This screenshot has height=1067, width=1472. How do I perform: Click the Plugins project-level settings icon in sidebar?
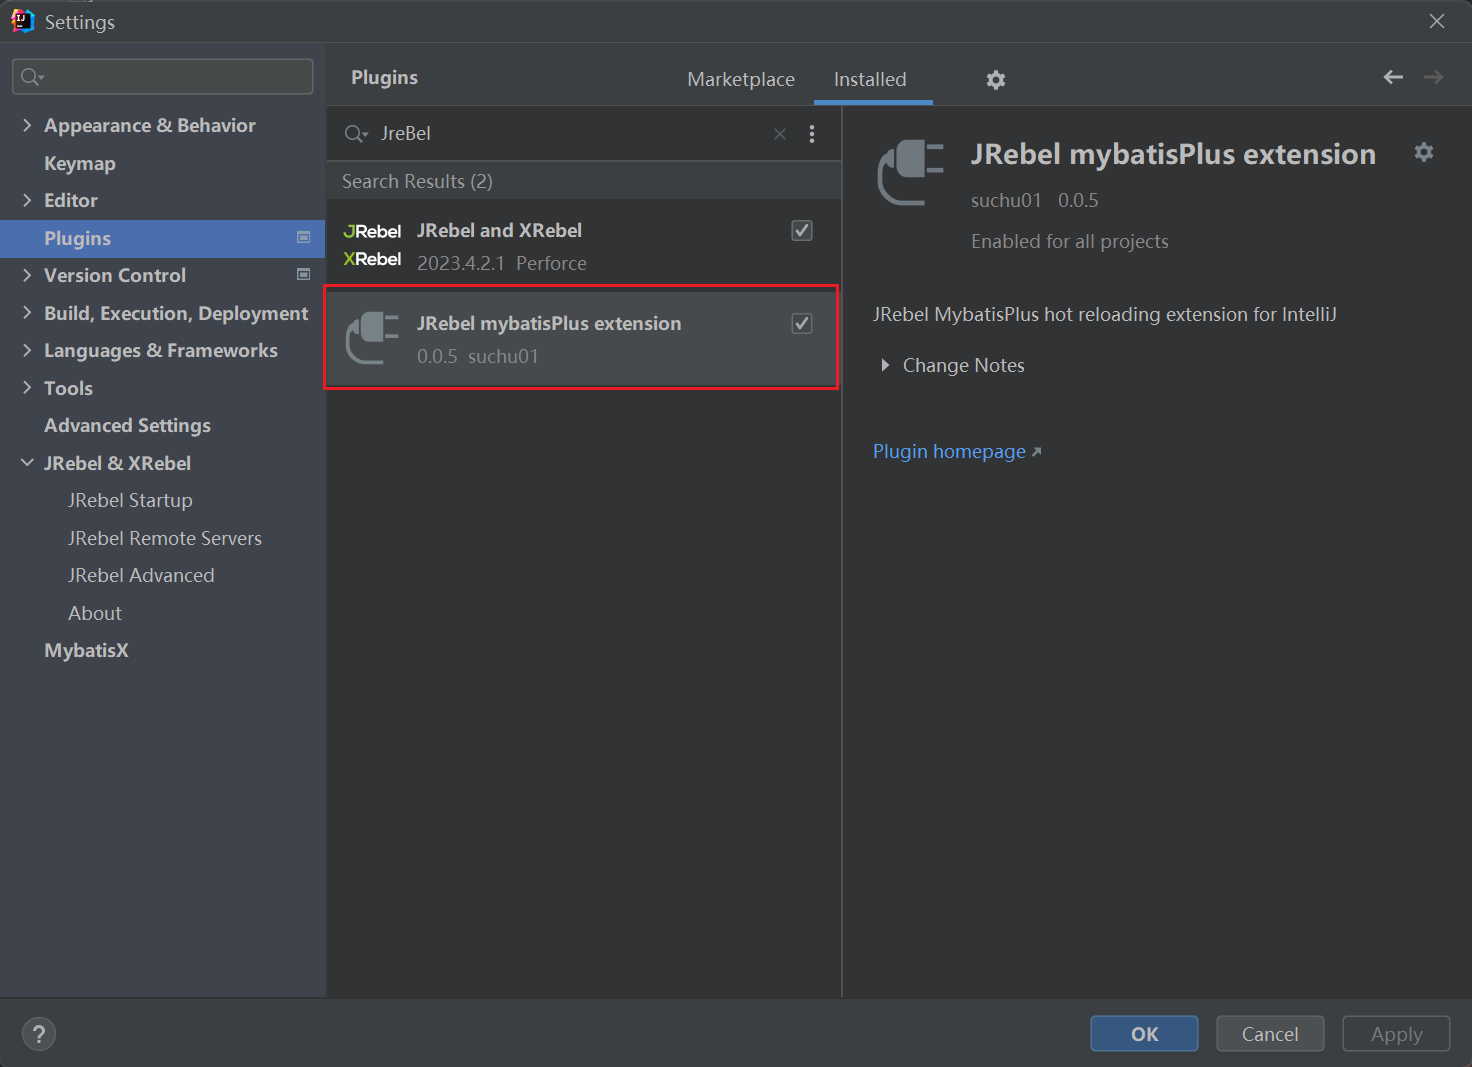[303, 238]
